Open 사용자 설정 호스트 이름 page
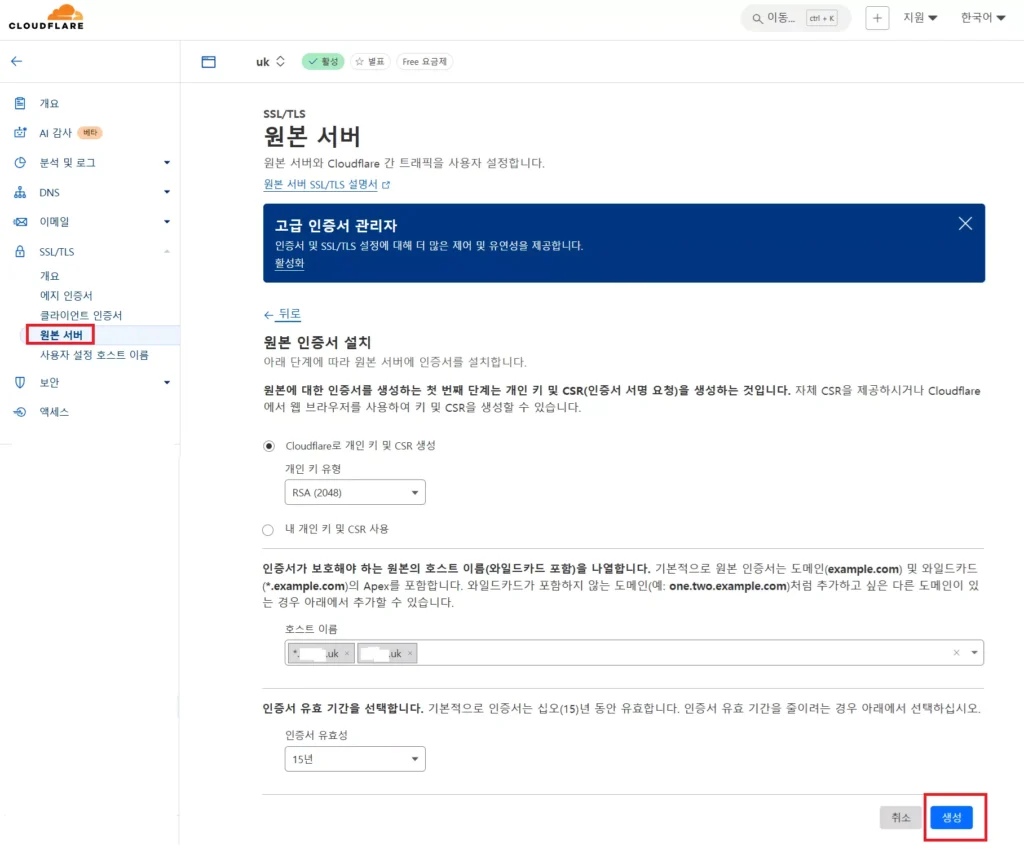The image size is (1024, 850). 94,355
